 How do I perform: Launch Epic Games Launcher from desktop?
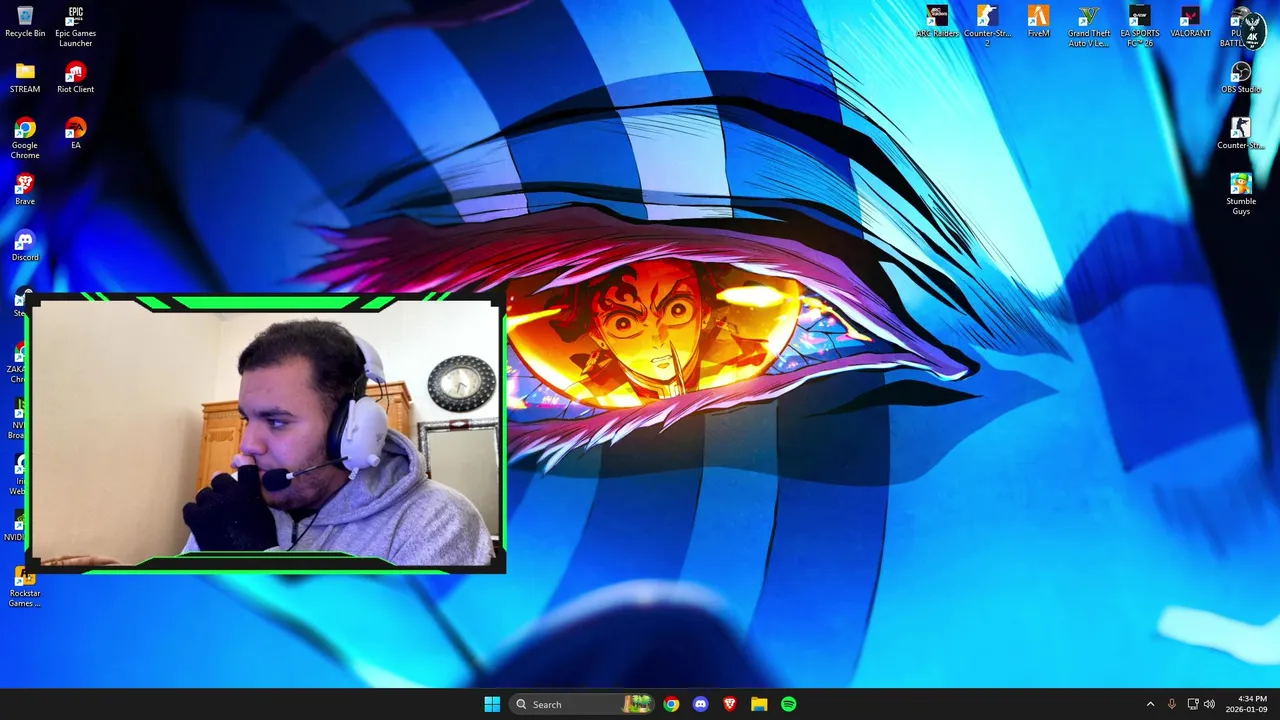click(75, 26)
